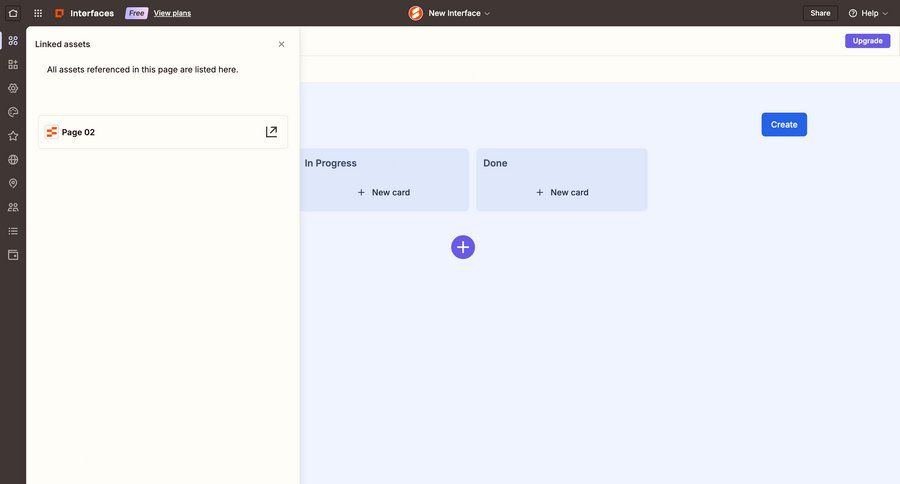Open settings gear in left sidebar

[13, 88]
